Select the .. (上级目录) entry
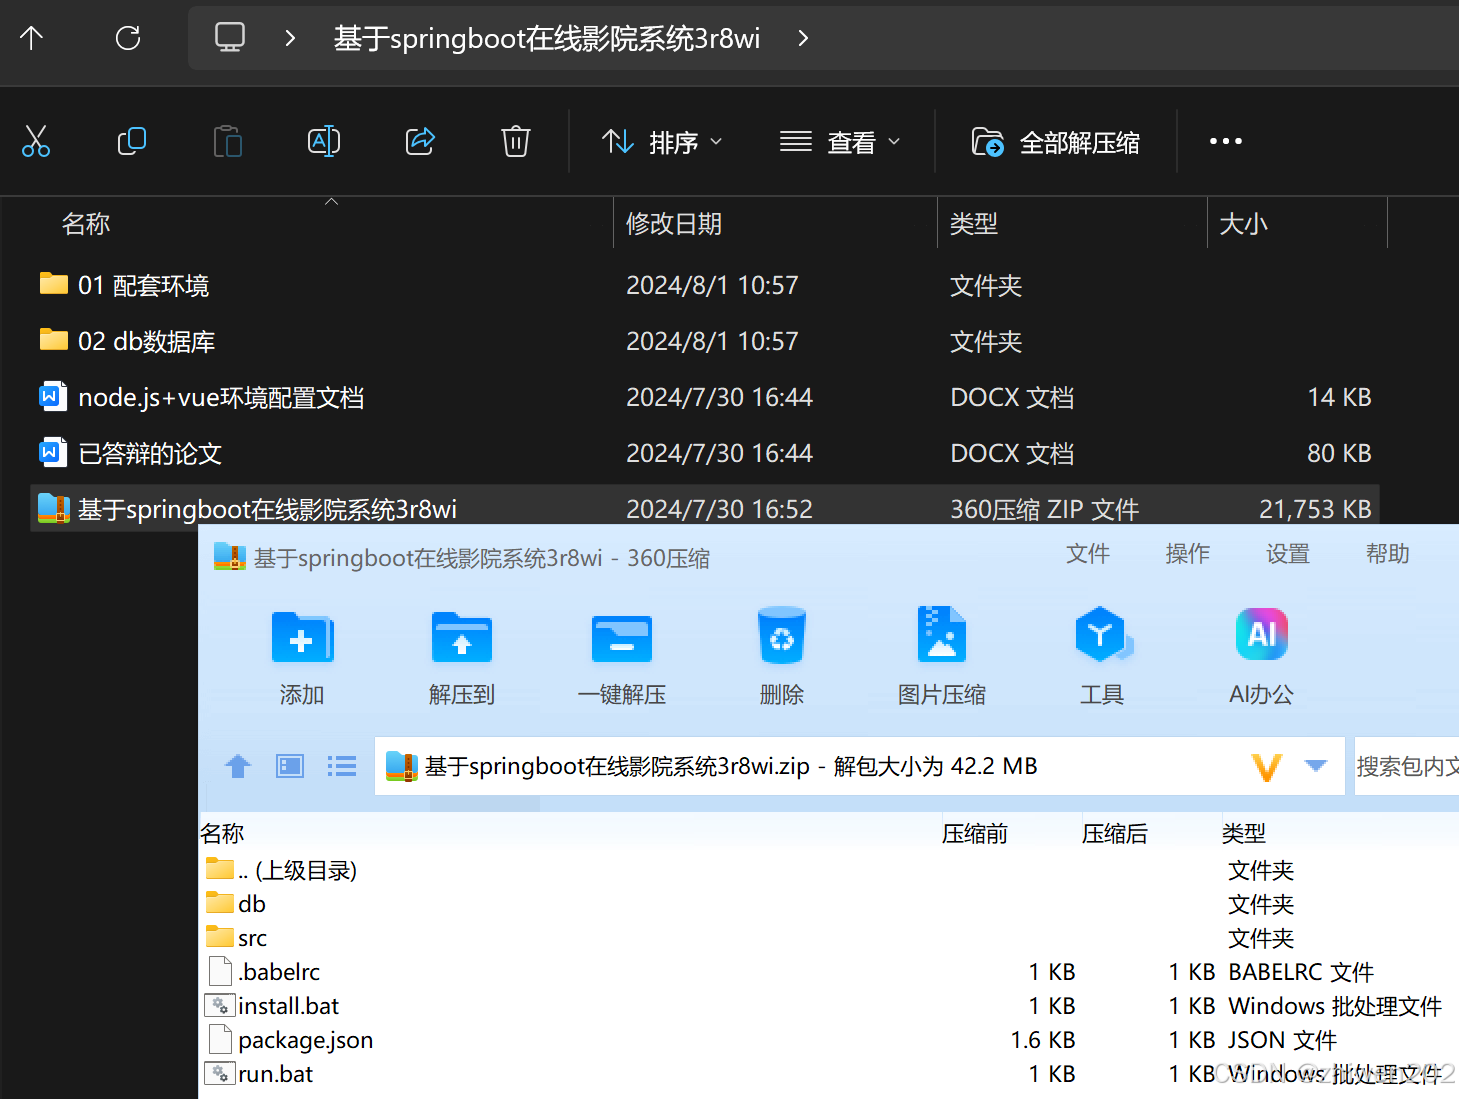This screenshot has height=1099, width=1459. click(x=828, y=870)
